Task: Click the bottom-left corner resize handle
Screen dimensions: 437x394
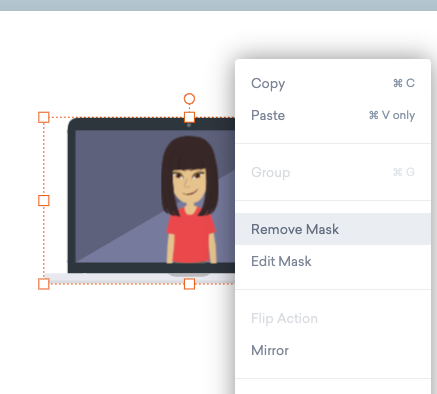Action: pyautogui.click(x=44, y=284)
